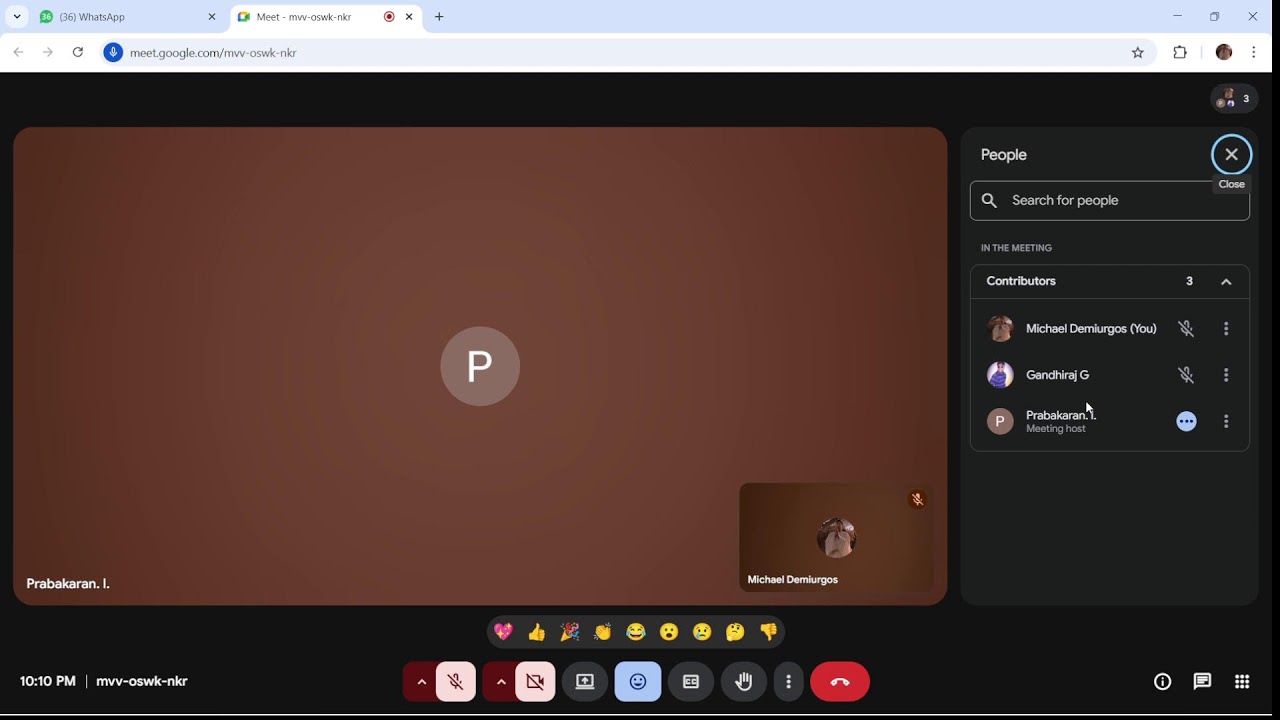The height and width of the screenshot is (720, 1280).
Task: Click speaking indicator for Prabakaran. I.
Action: pos(1186,422)
